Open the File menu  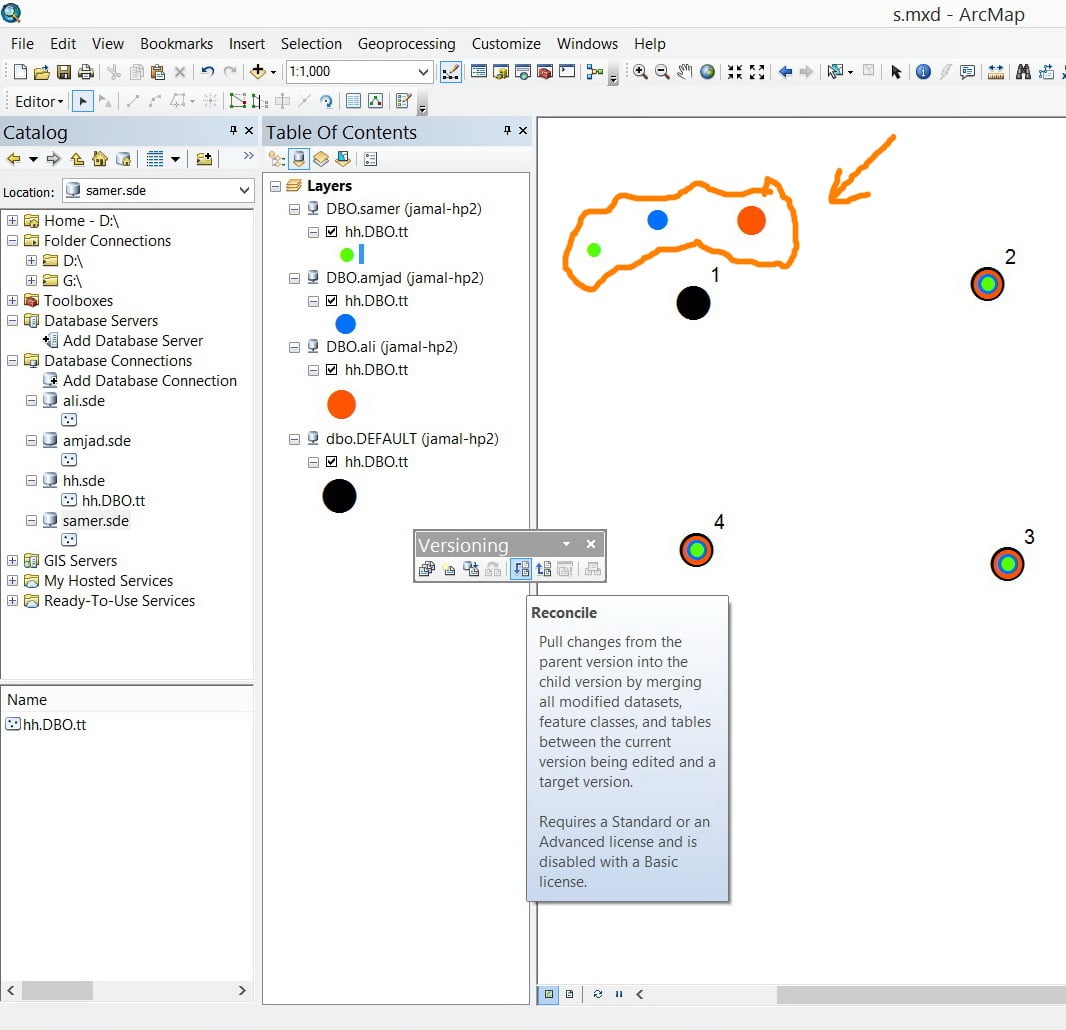[22, 44]
